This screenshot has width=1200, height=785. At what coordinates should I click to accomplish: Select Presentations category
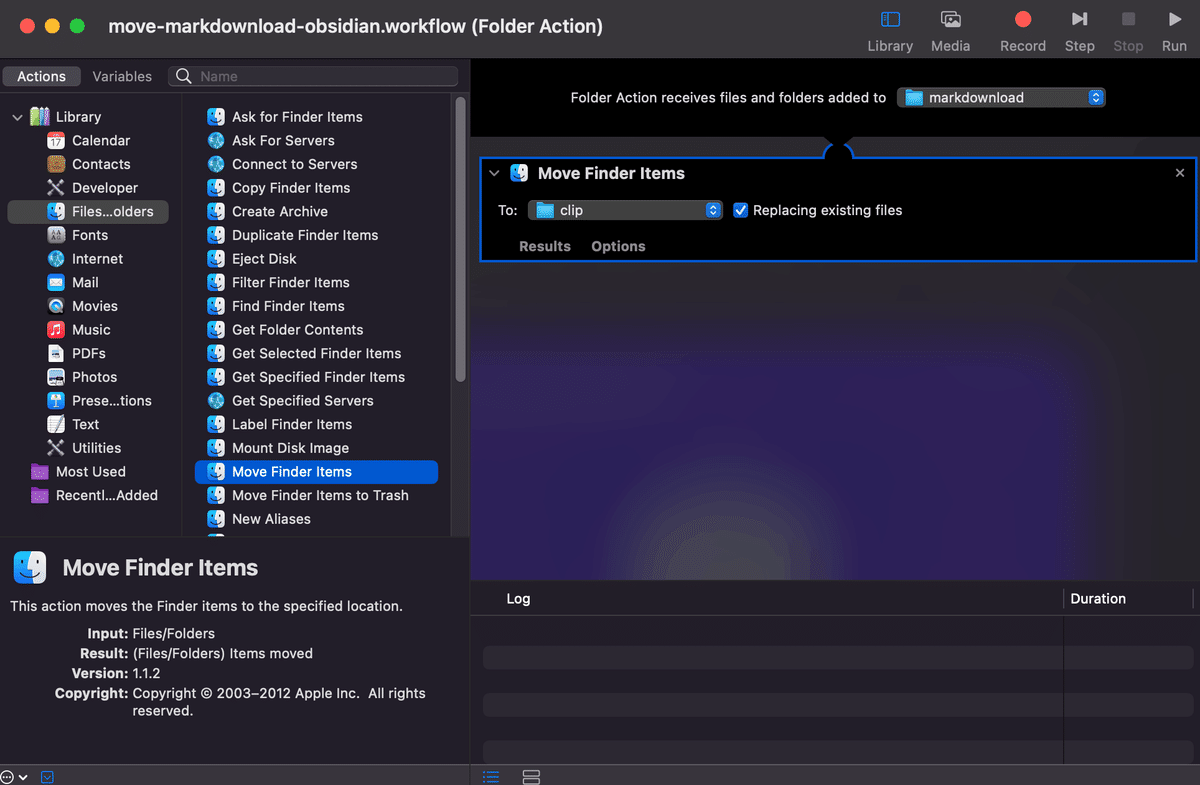coord(111,401)
